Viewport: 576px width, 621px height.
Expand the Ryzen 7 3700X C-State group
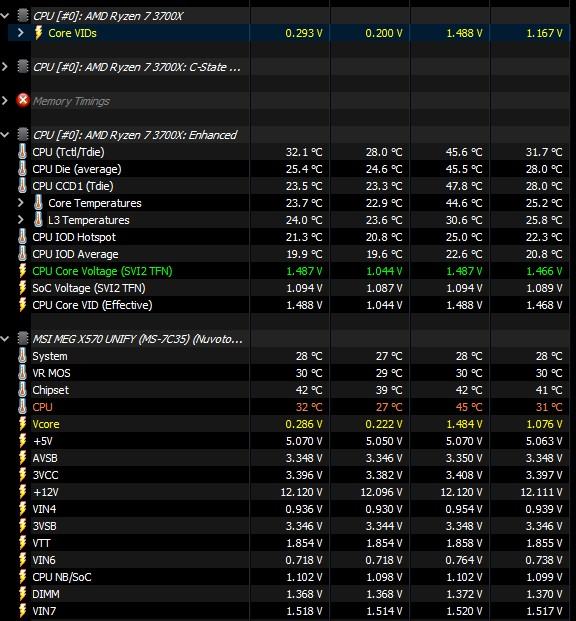(5, 67)
